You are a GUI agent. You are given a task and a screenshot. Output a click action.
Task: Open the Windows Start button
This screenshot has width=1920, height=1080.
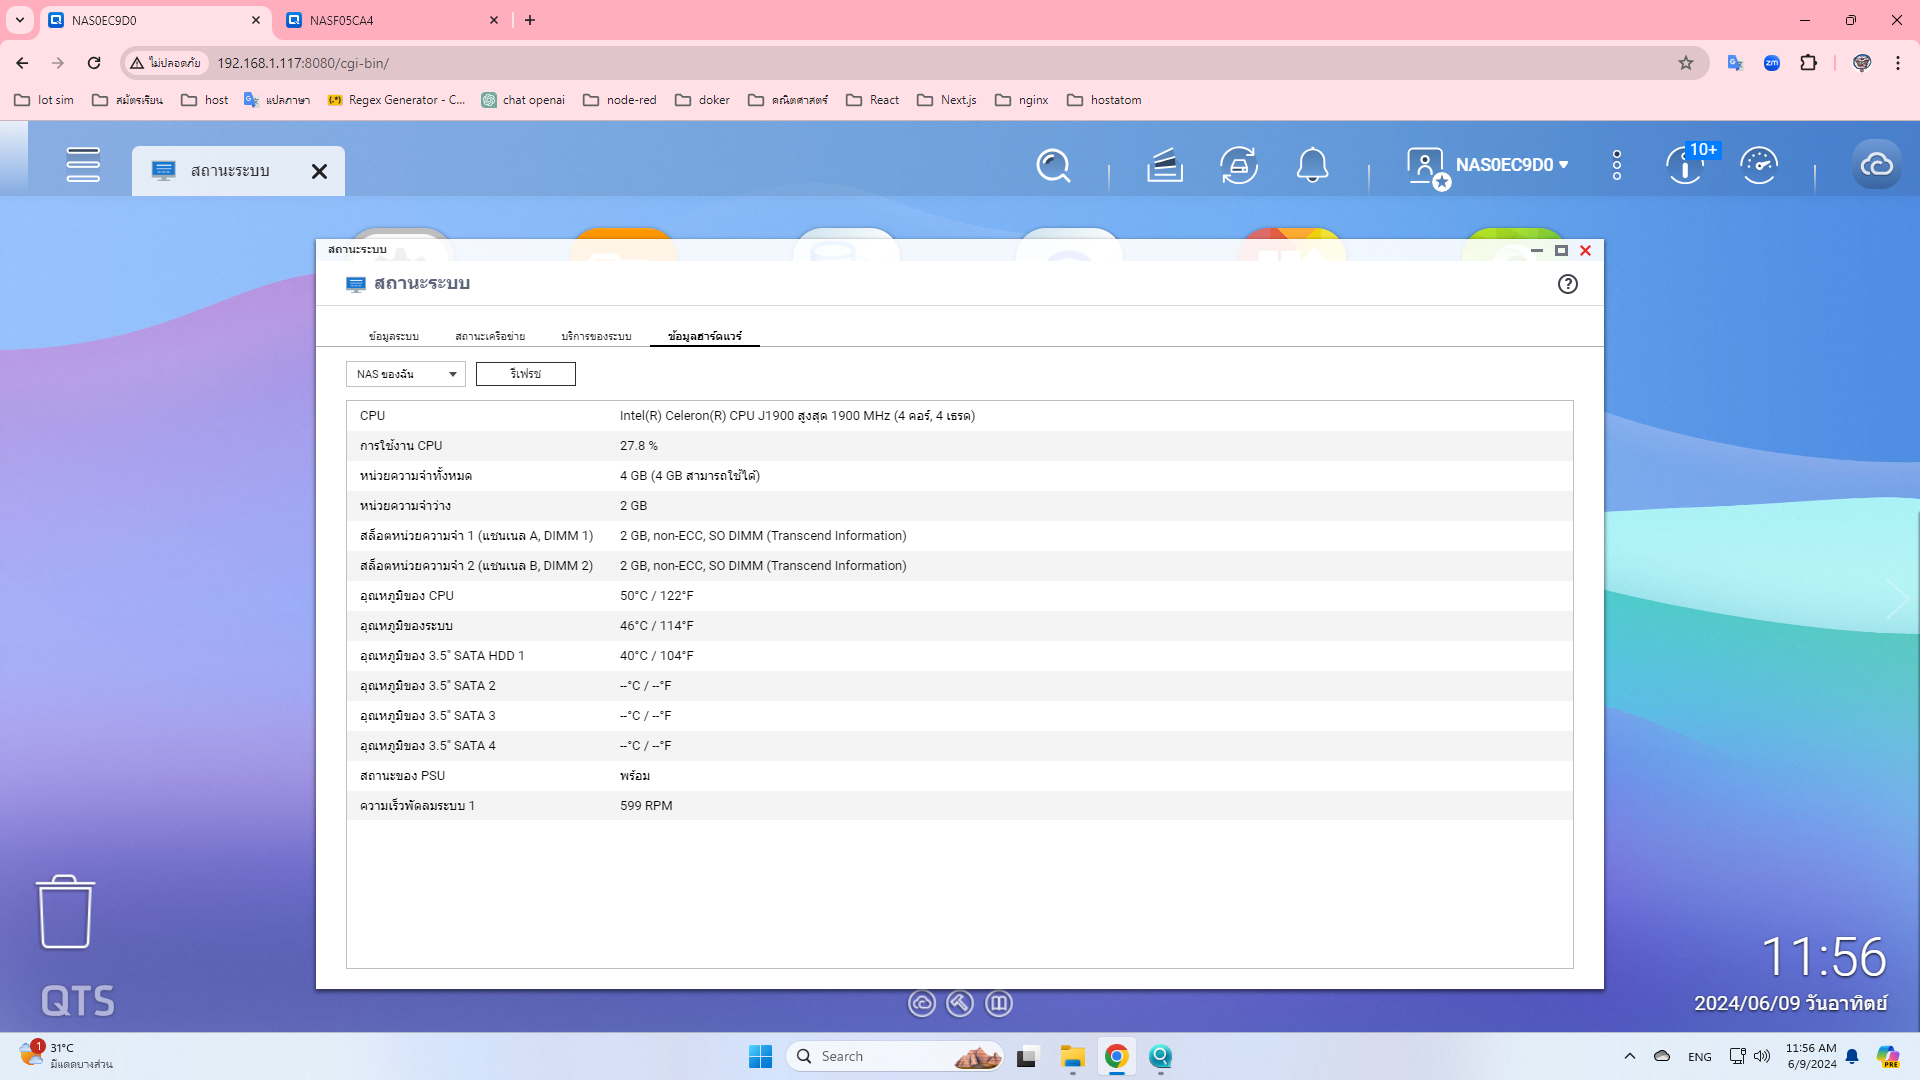point(760,1056)
